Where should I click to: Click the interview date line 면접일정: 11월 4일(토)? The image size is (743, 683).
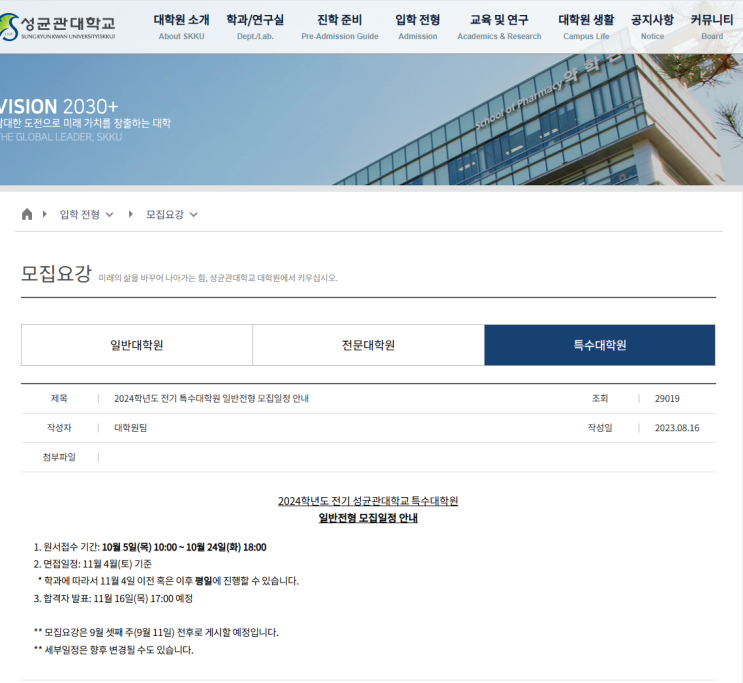pyautogui.click(x=92, y=564)
